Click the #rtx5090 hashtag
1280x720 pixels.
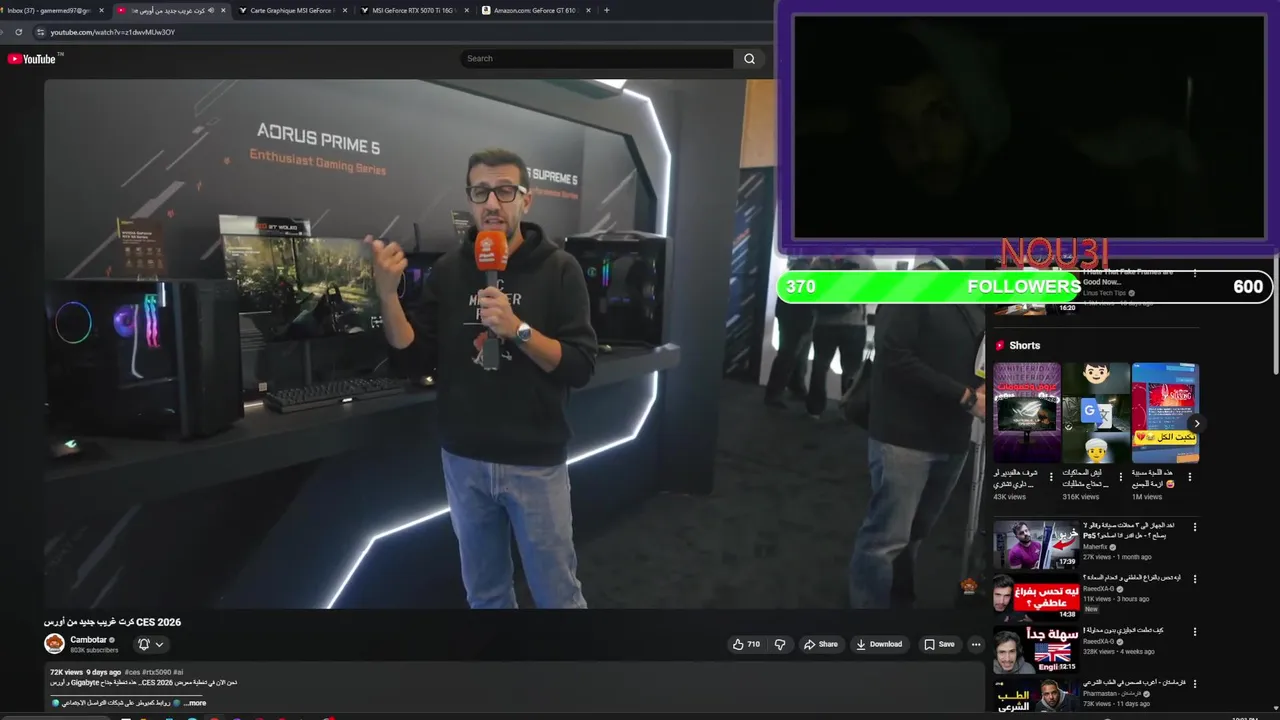pyautogui.click(x=156, y=672)
